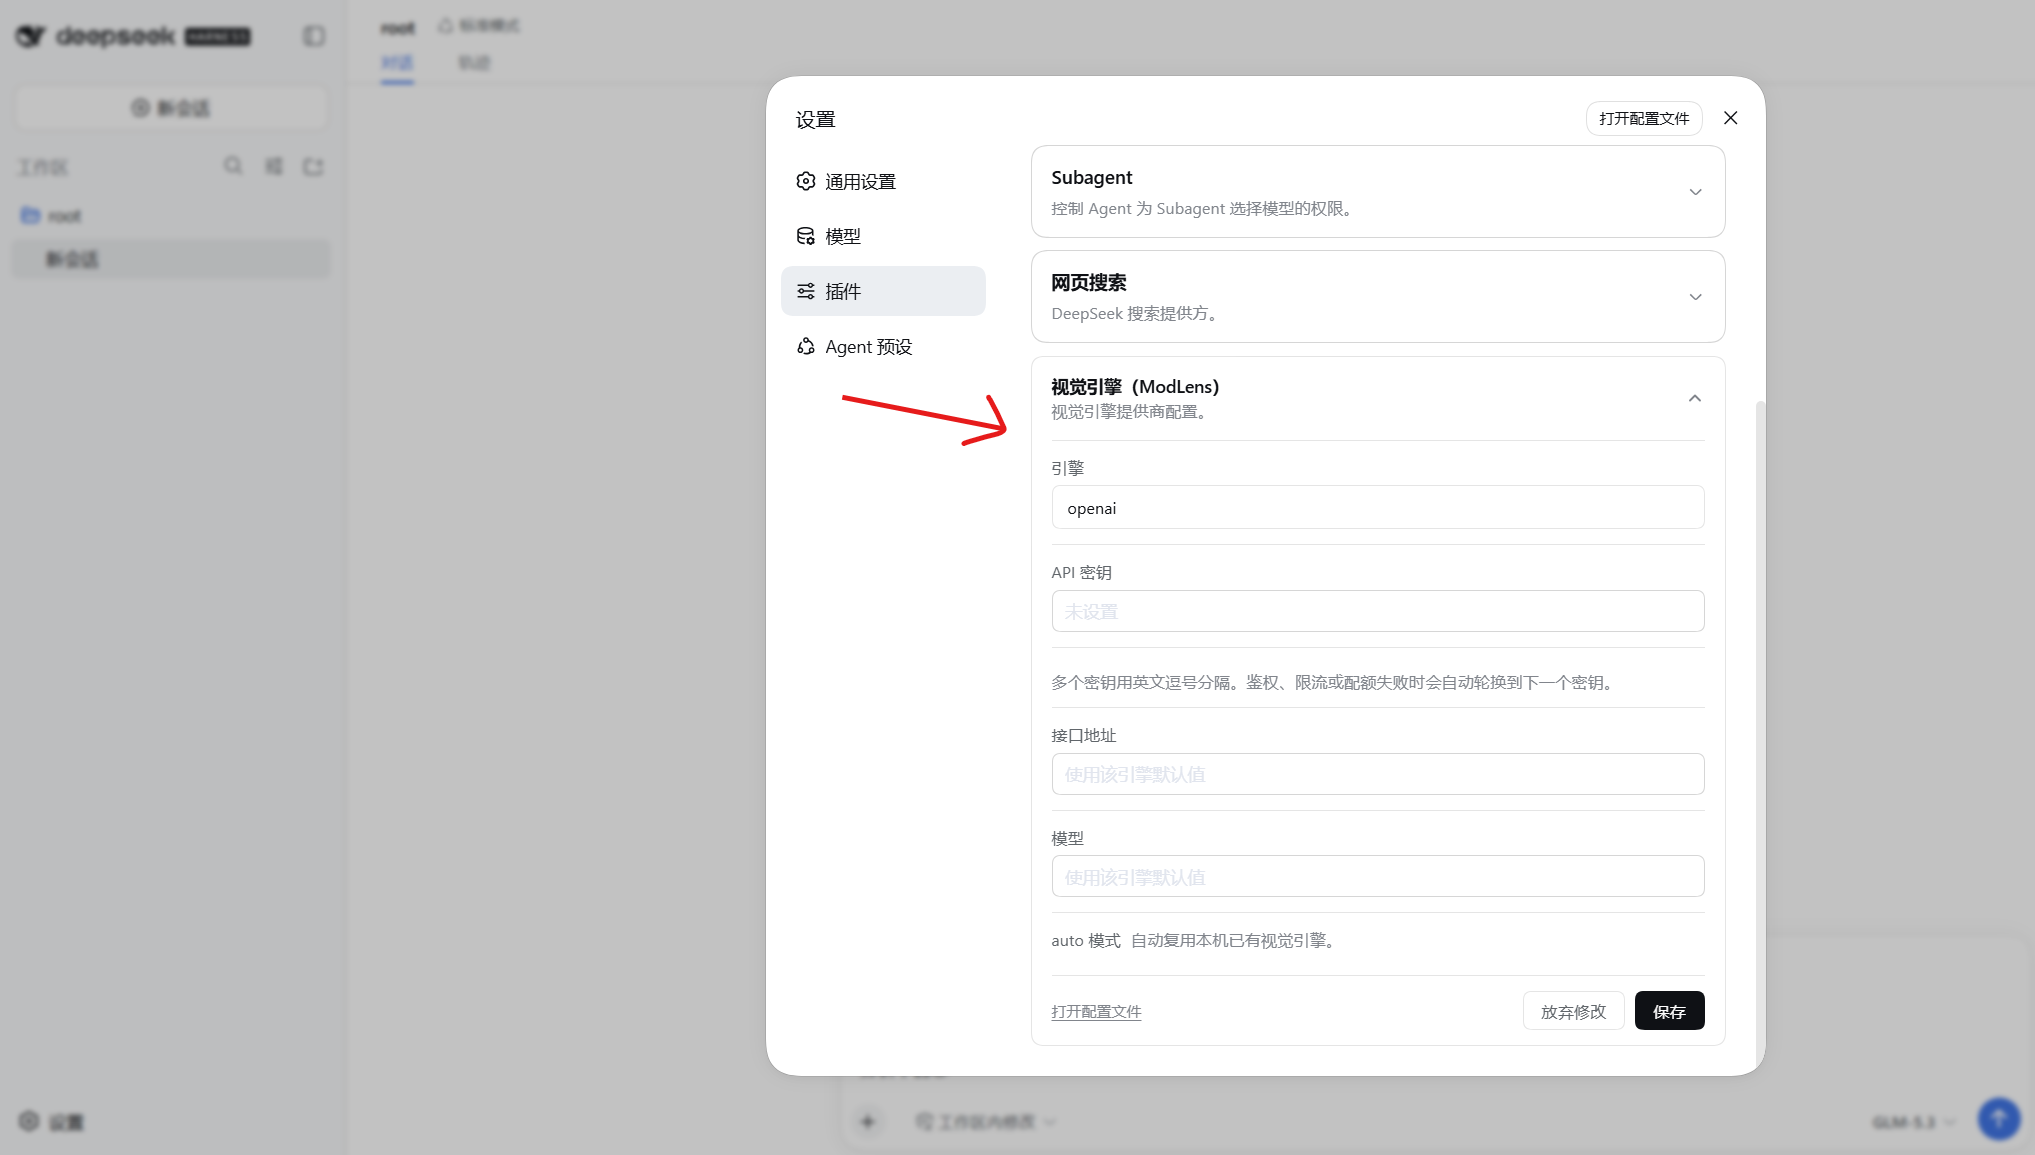Open Agent 预设 settings section
2035x1155 pixels.
[x=883, y=346]
